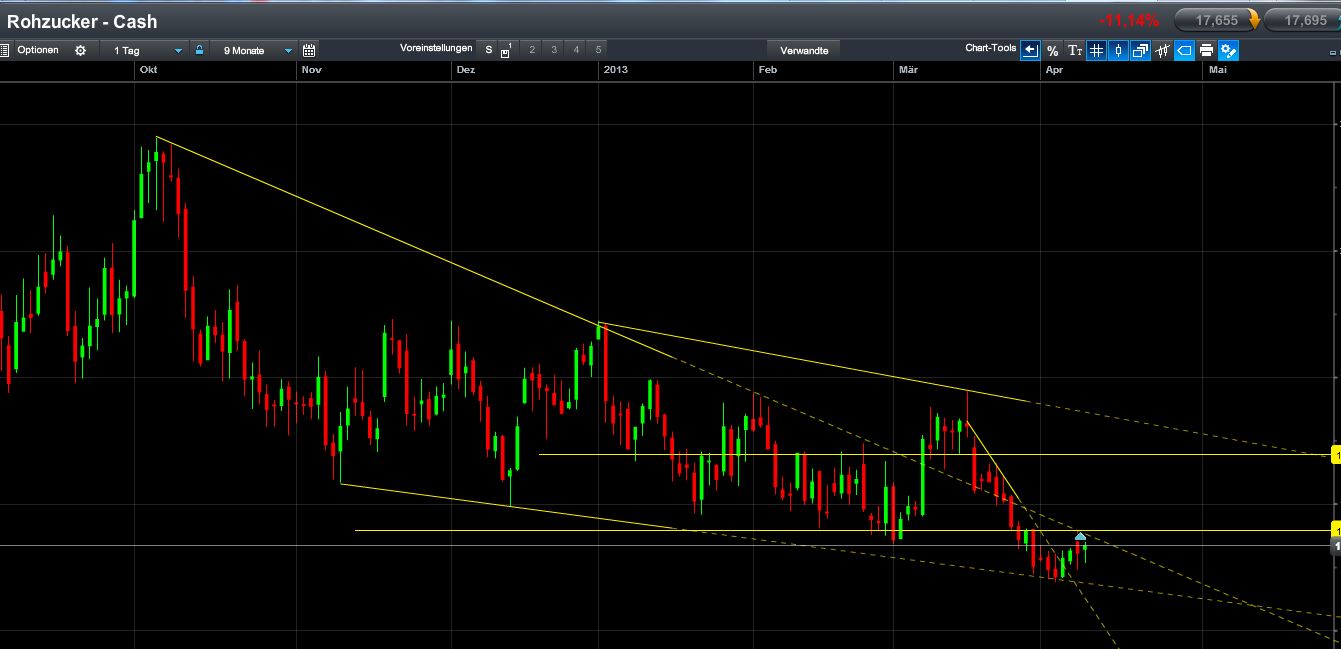The height and width of the screenshot is (649, 1341).
Task: Open the Voreinstellungen menu
Action: tap(436, 47)
